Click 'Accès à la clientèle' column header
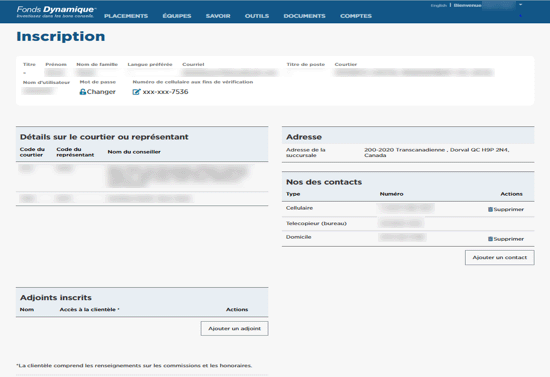Screen dimensions: 550x377 [89, 309]
